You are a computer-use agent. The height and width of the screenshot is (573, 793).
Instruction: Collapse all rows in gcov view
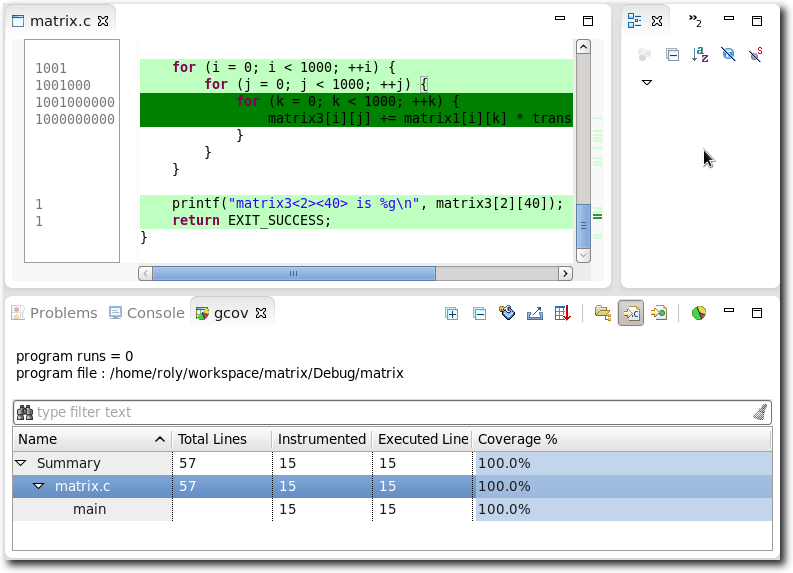tap(479, 314)
